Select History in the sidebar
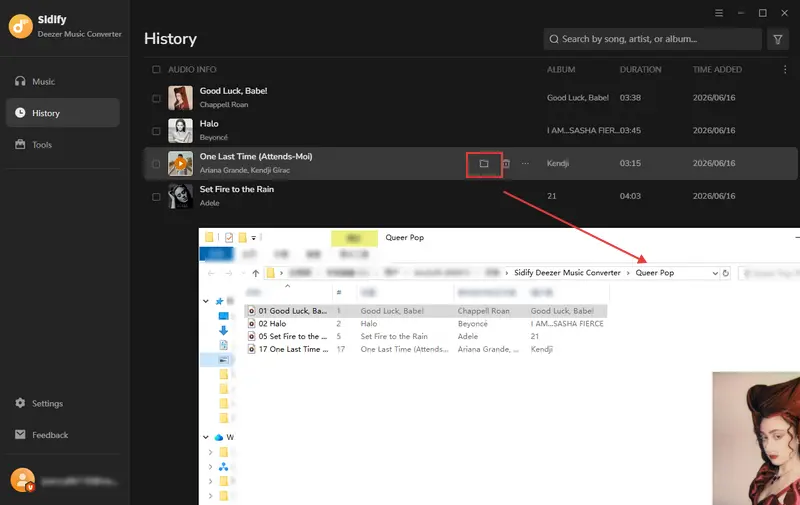The image size is (800, 505). tap(63, 113)
